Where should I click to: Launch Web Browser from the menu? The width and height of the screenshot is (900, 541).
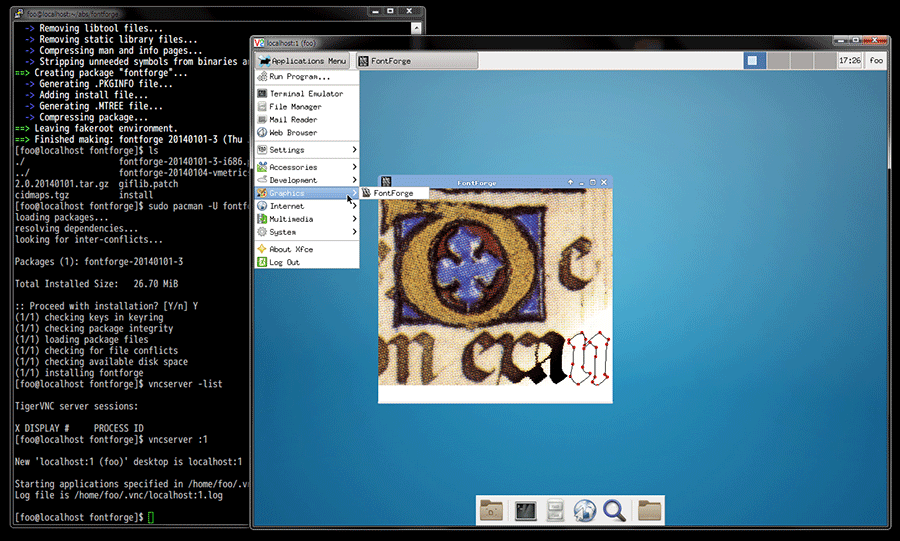click(x=307, y=133)
